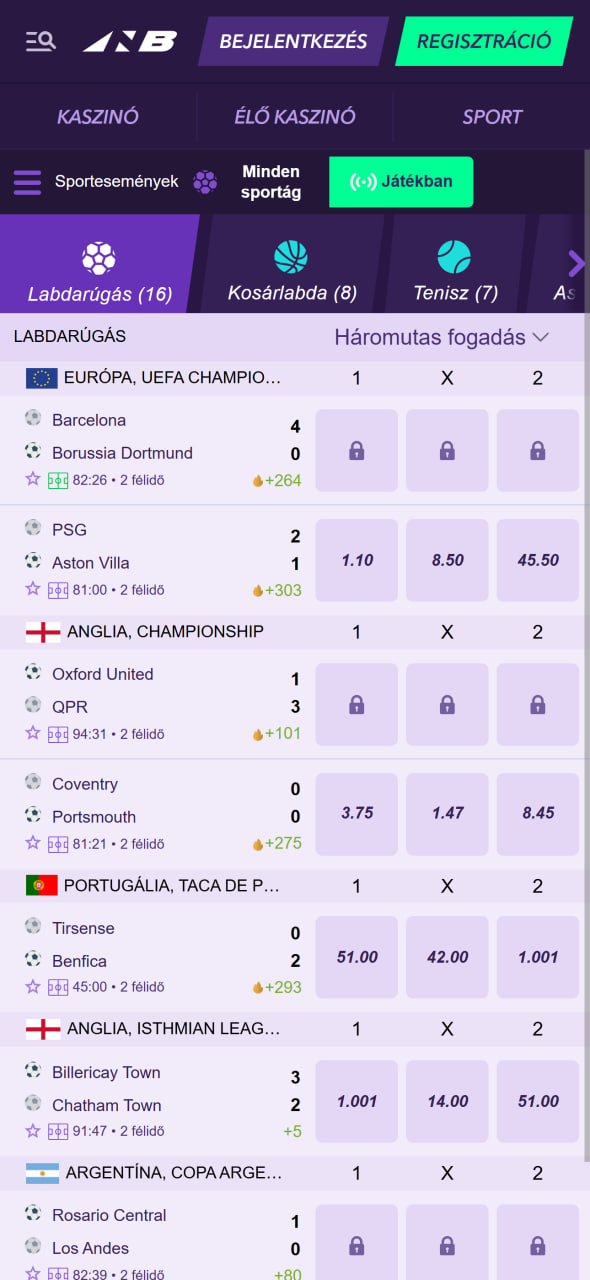This screenshot has height=1280, width=590.
Task: Switch to the ÉLŐ KASZINÓ tab
Action: (x=295, y=117)
